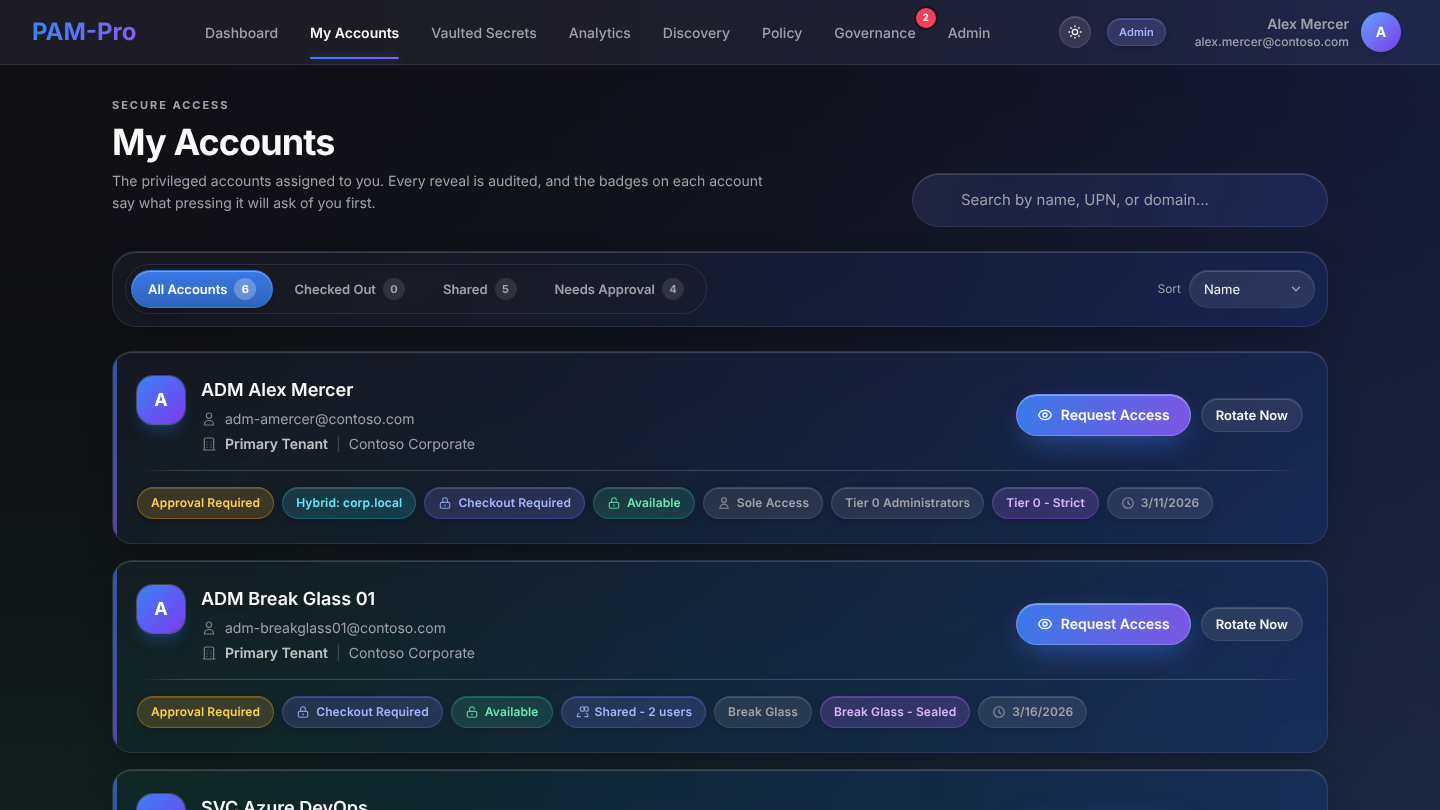Click the Tier 0 Administrators badge
Image resolution: width=1440 pixels, height=810 pixels.
click(x=907, y=503)
